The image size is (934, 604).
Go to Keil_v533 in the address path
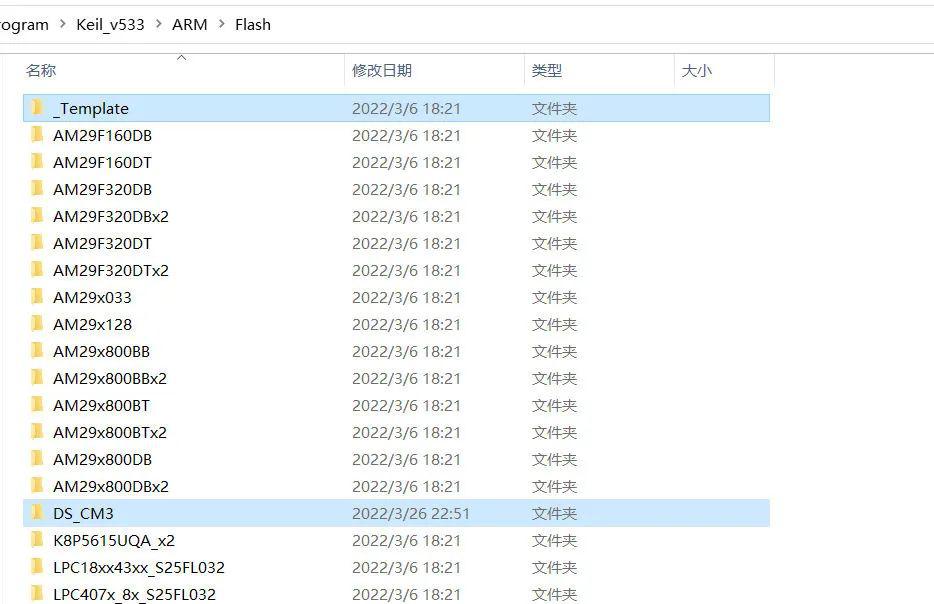(x=110, y=24)
